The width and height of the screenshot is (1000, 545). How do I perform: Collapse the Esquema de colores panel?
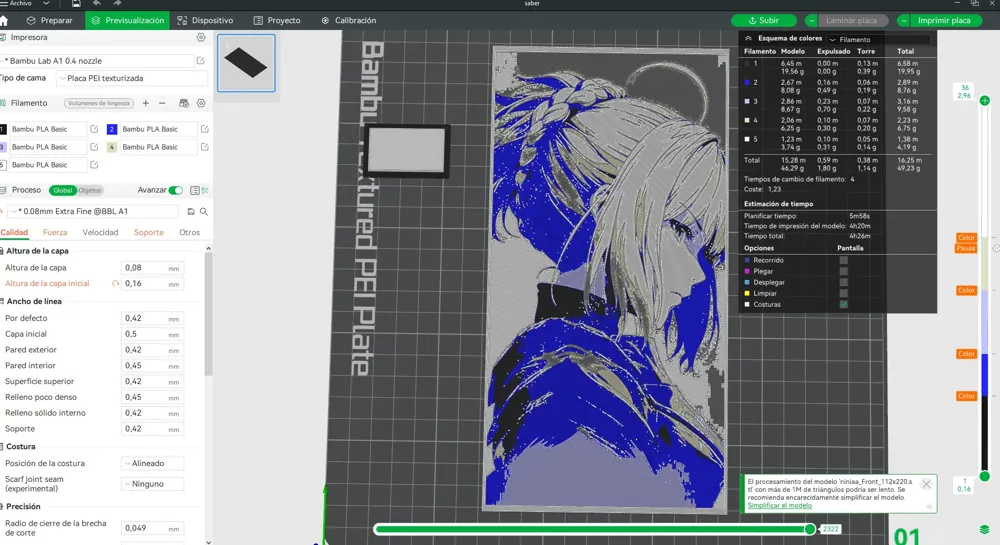click(748, 38)
